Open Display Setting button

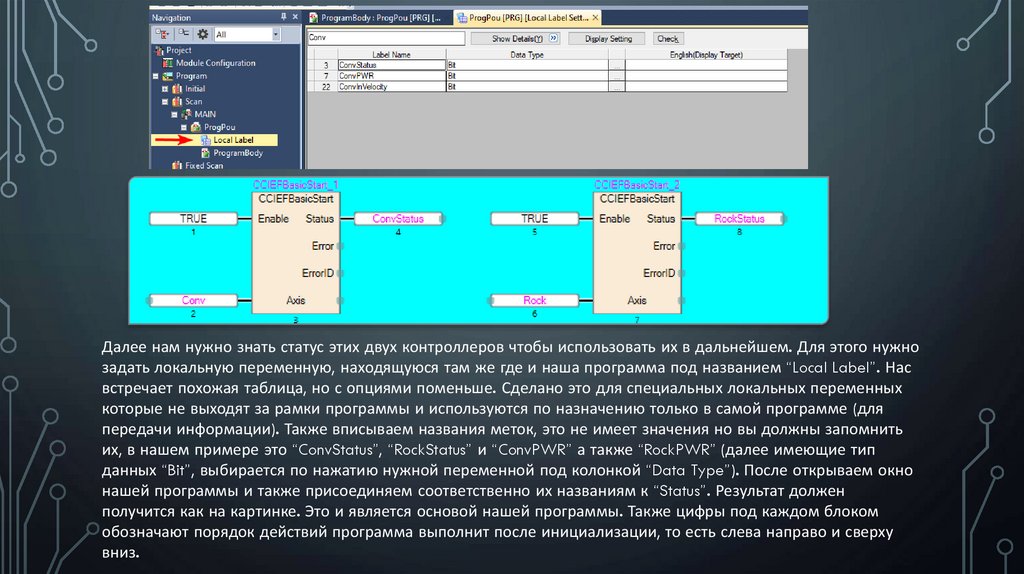tap(608, 39)
